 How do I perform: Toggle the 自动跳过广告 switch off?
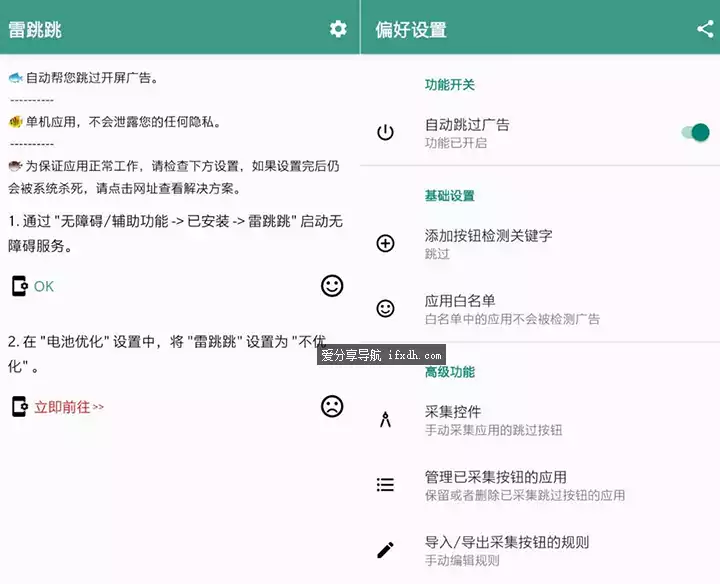click(696, 133)
